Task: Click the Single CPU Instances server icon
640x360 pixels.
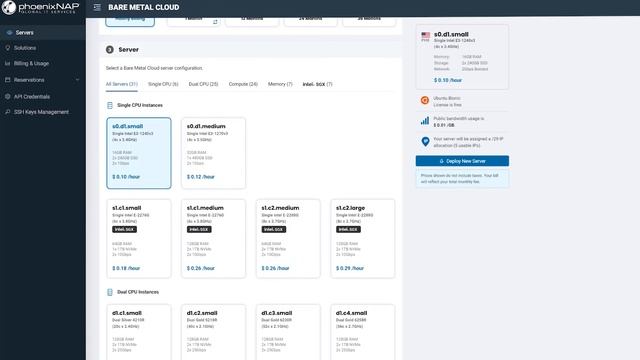Action: (x=110, y=105)
